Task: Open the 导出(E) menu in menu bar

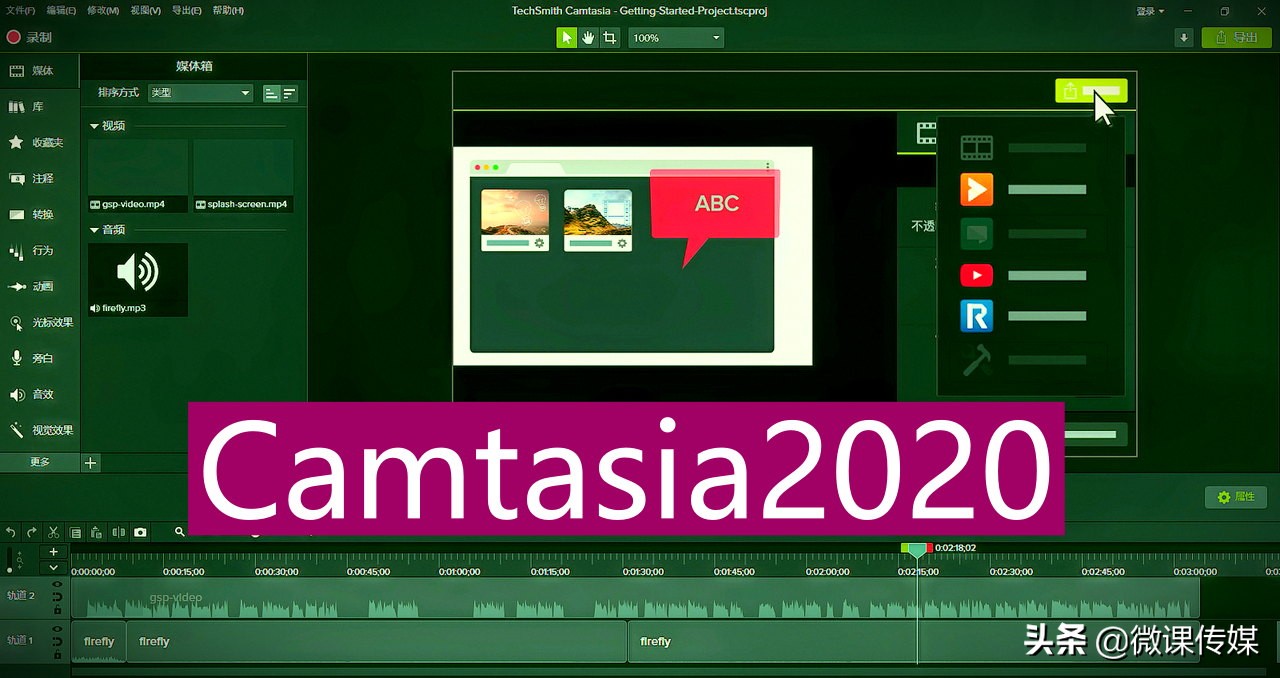Action: point(186,11)
